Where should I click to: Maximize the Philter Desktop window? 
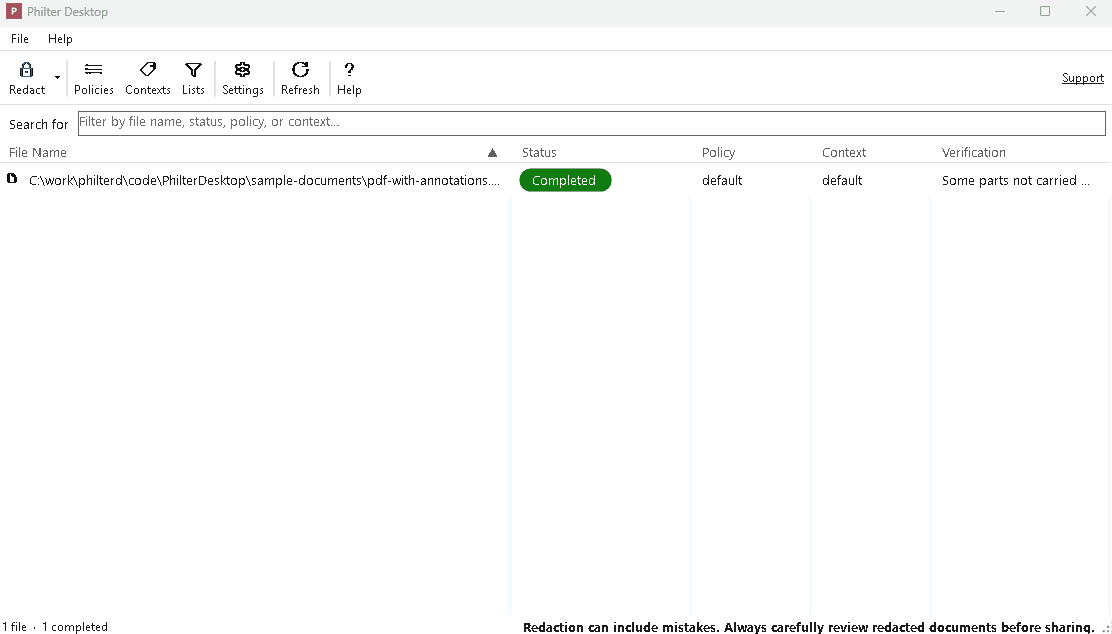(1045, 11)
